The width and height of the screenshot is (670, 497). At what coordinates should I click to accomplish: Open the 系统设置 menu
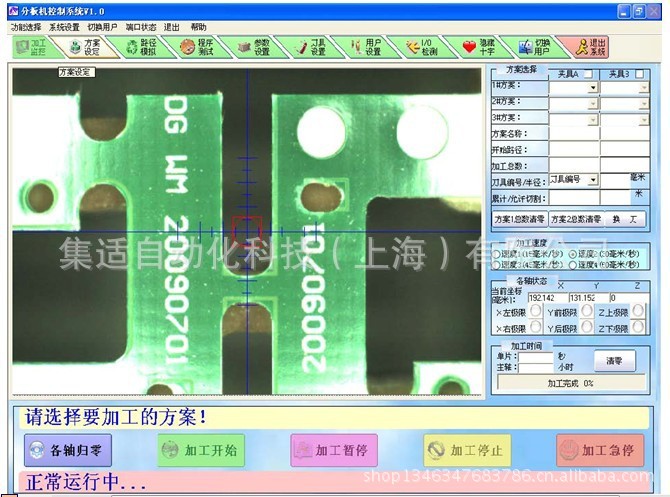pyautogui.click(x=63, y=27)
